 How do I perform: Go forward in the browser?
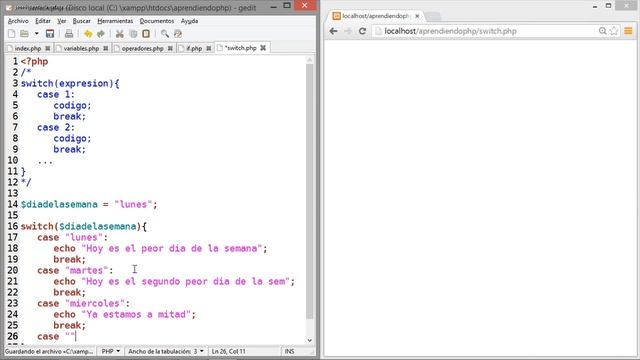click(x=348, y=31)
